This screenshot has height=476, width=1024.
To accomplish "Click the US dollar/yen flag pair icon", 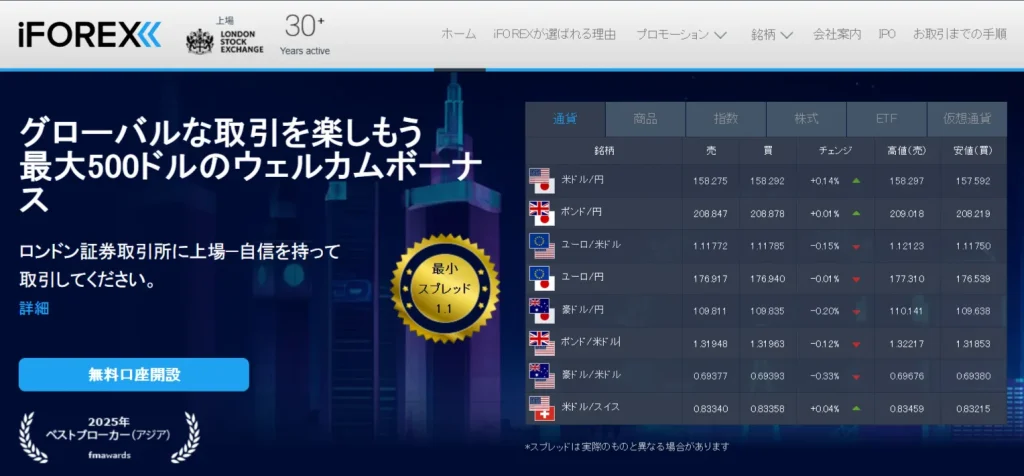I will [541, 181].
